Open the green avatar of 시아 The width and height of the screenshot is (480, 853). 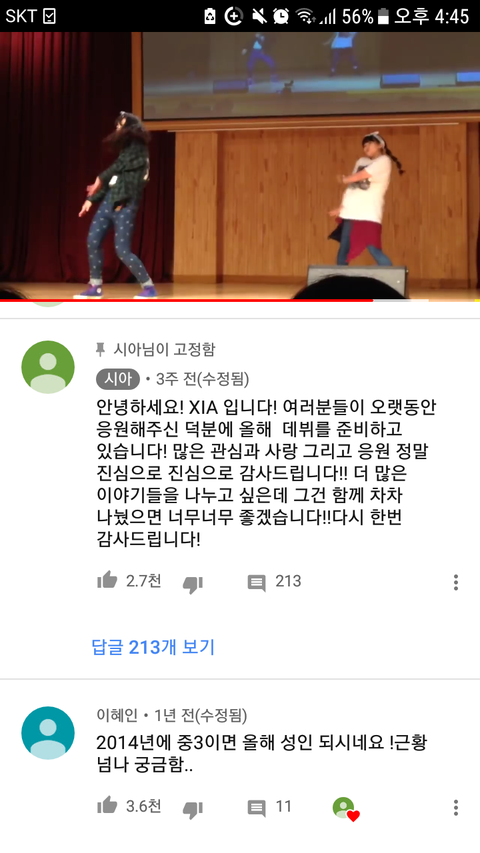48,367
